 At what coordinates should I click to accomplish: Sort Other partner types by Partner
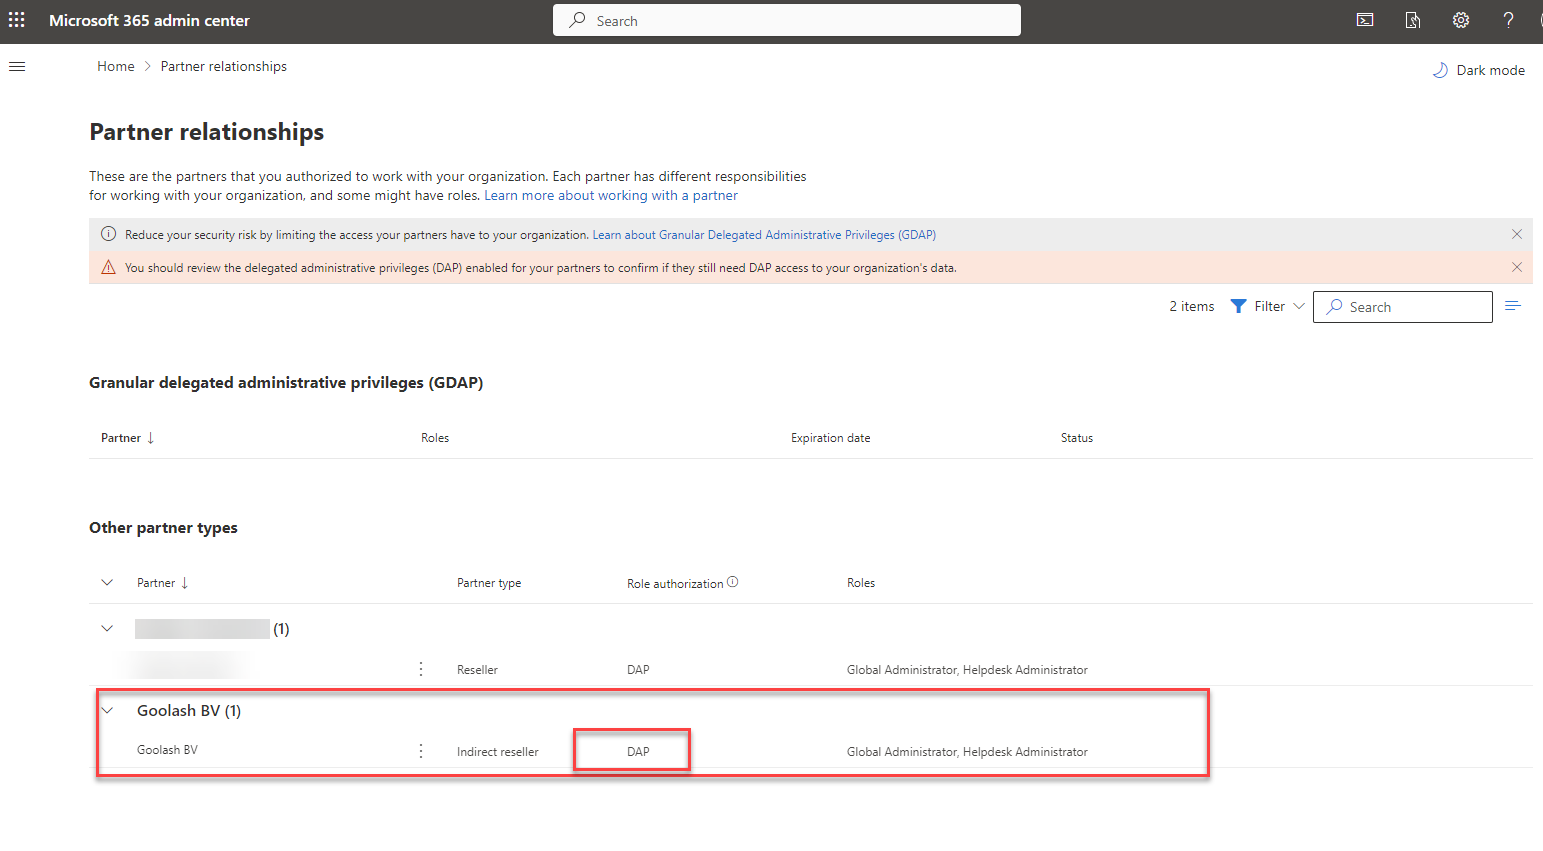tap(163, 583)
